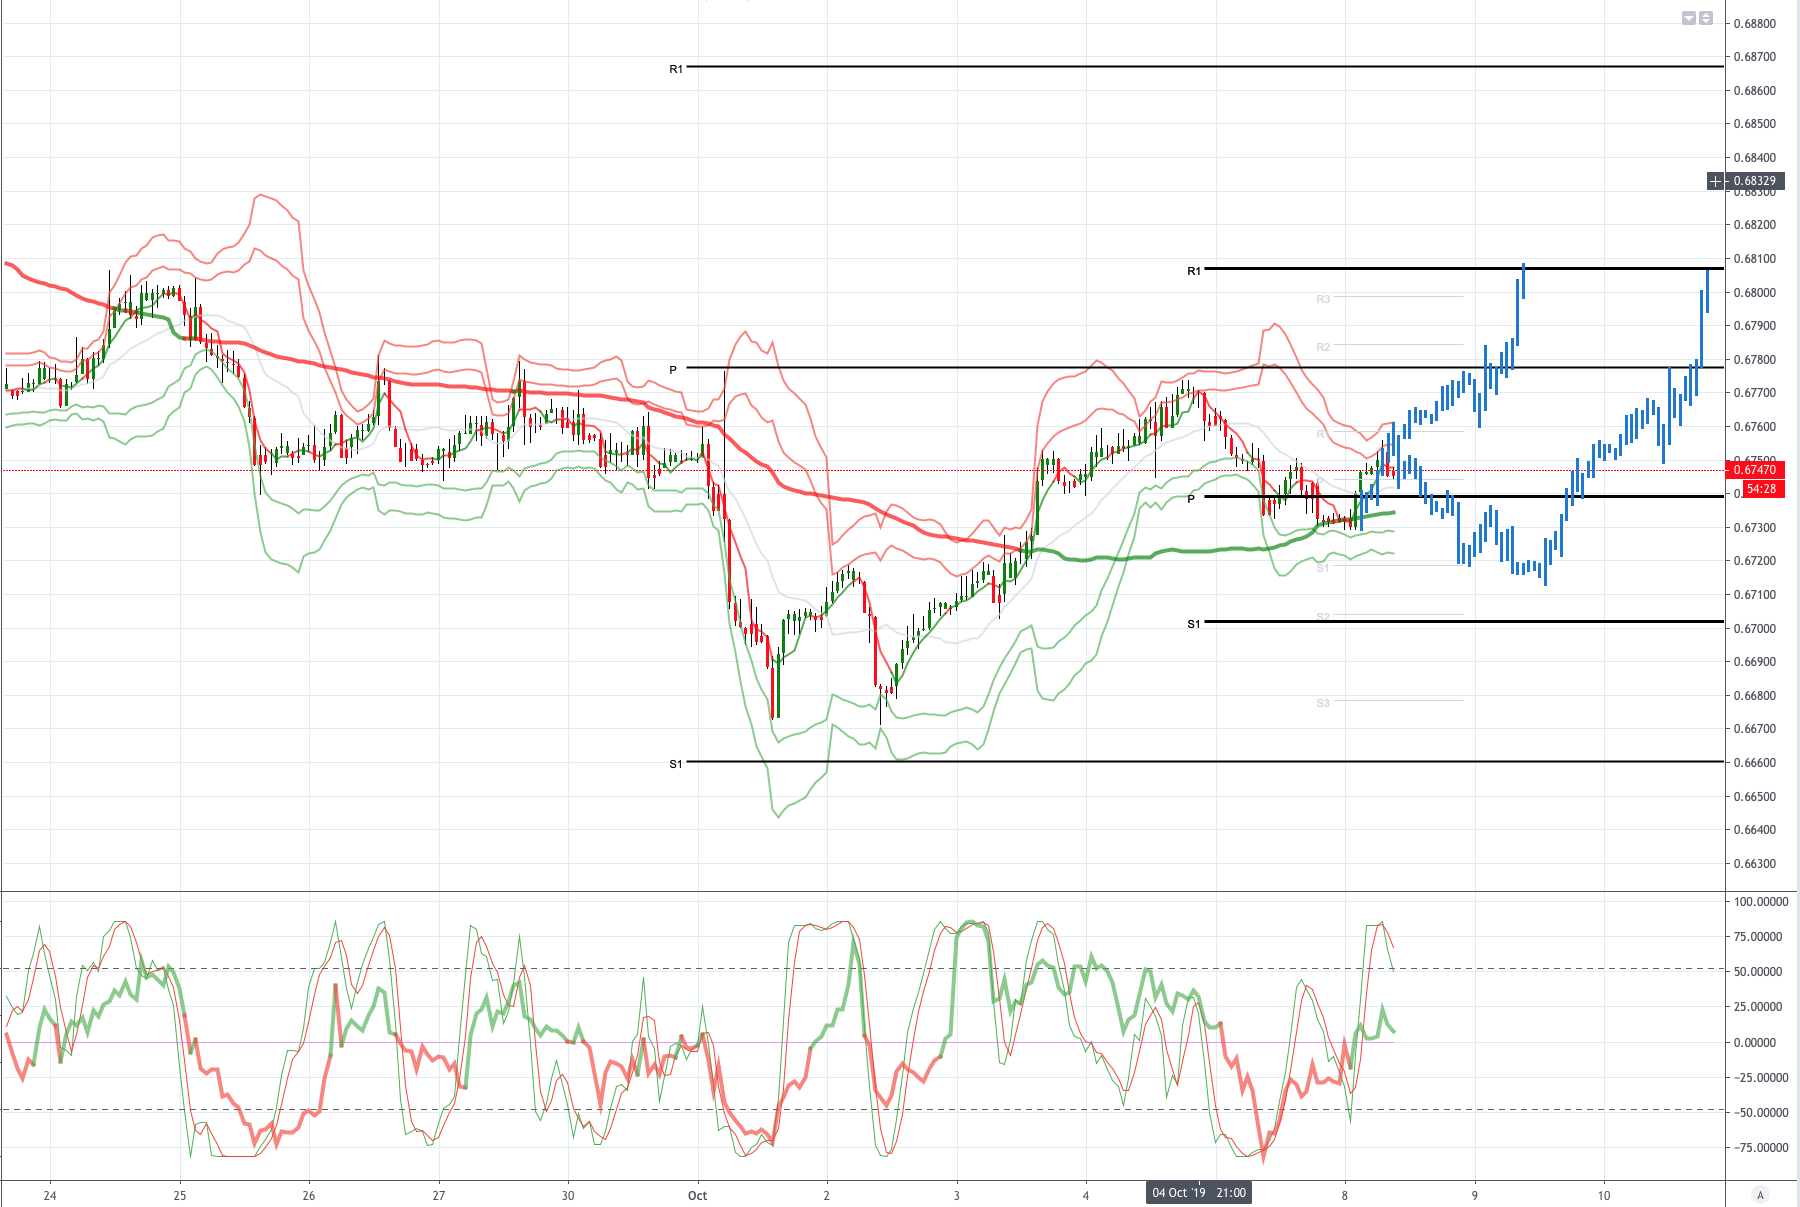
Task: Click the 24 date on the time axis
Action: [x=50, y=1195]
